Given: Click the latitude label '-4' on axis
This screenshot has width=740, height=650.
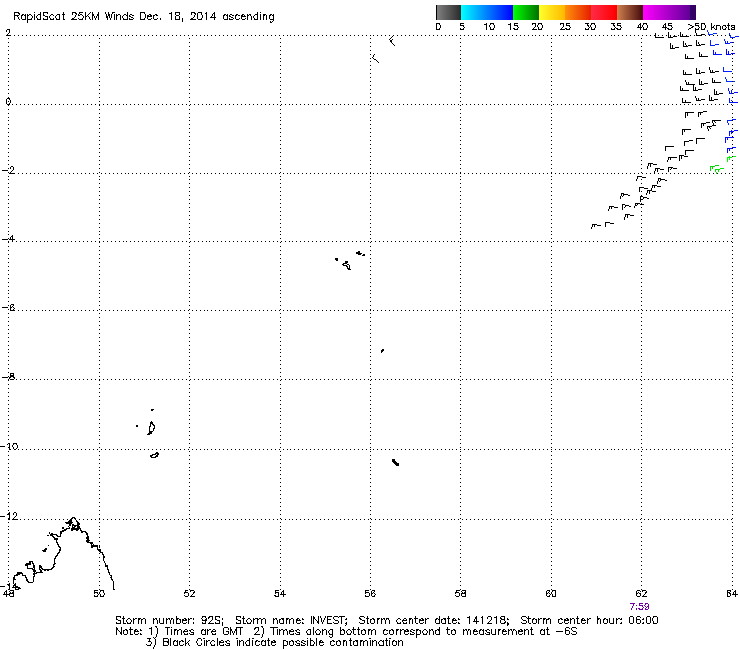Looking at the screenshot, I should pyautogui.click(x=8, y=239).
